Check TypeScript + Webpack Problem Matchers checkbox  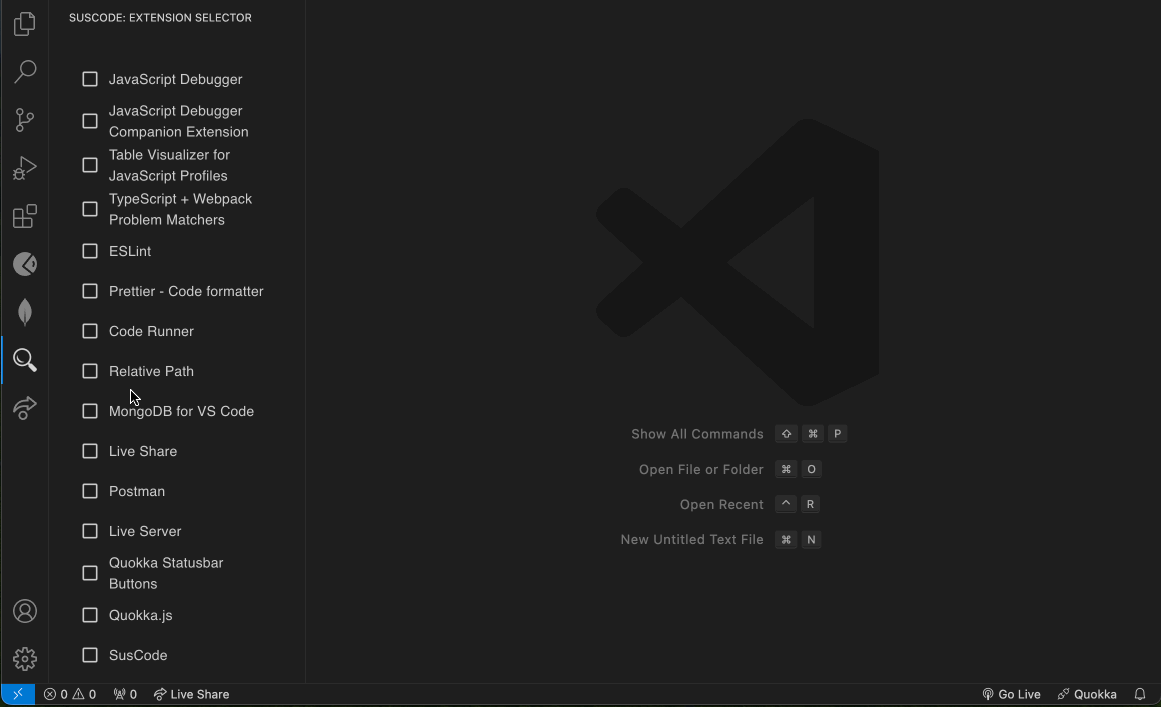pyautogui.click(x=90, y=210)
